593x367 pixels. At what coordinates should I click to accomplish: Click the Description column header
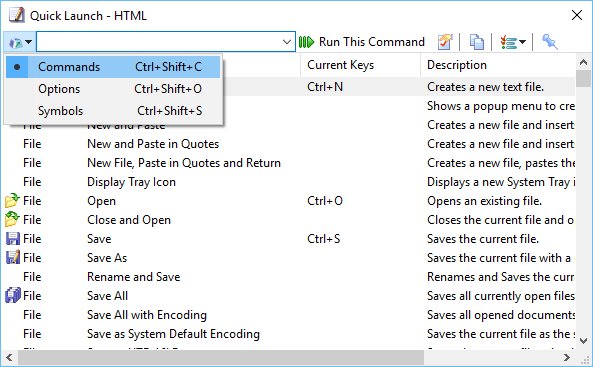click(498, 65)
